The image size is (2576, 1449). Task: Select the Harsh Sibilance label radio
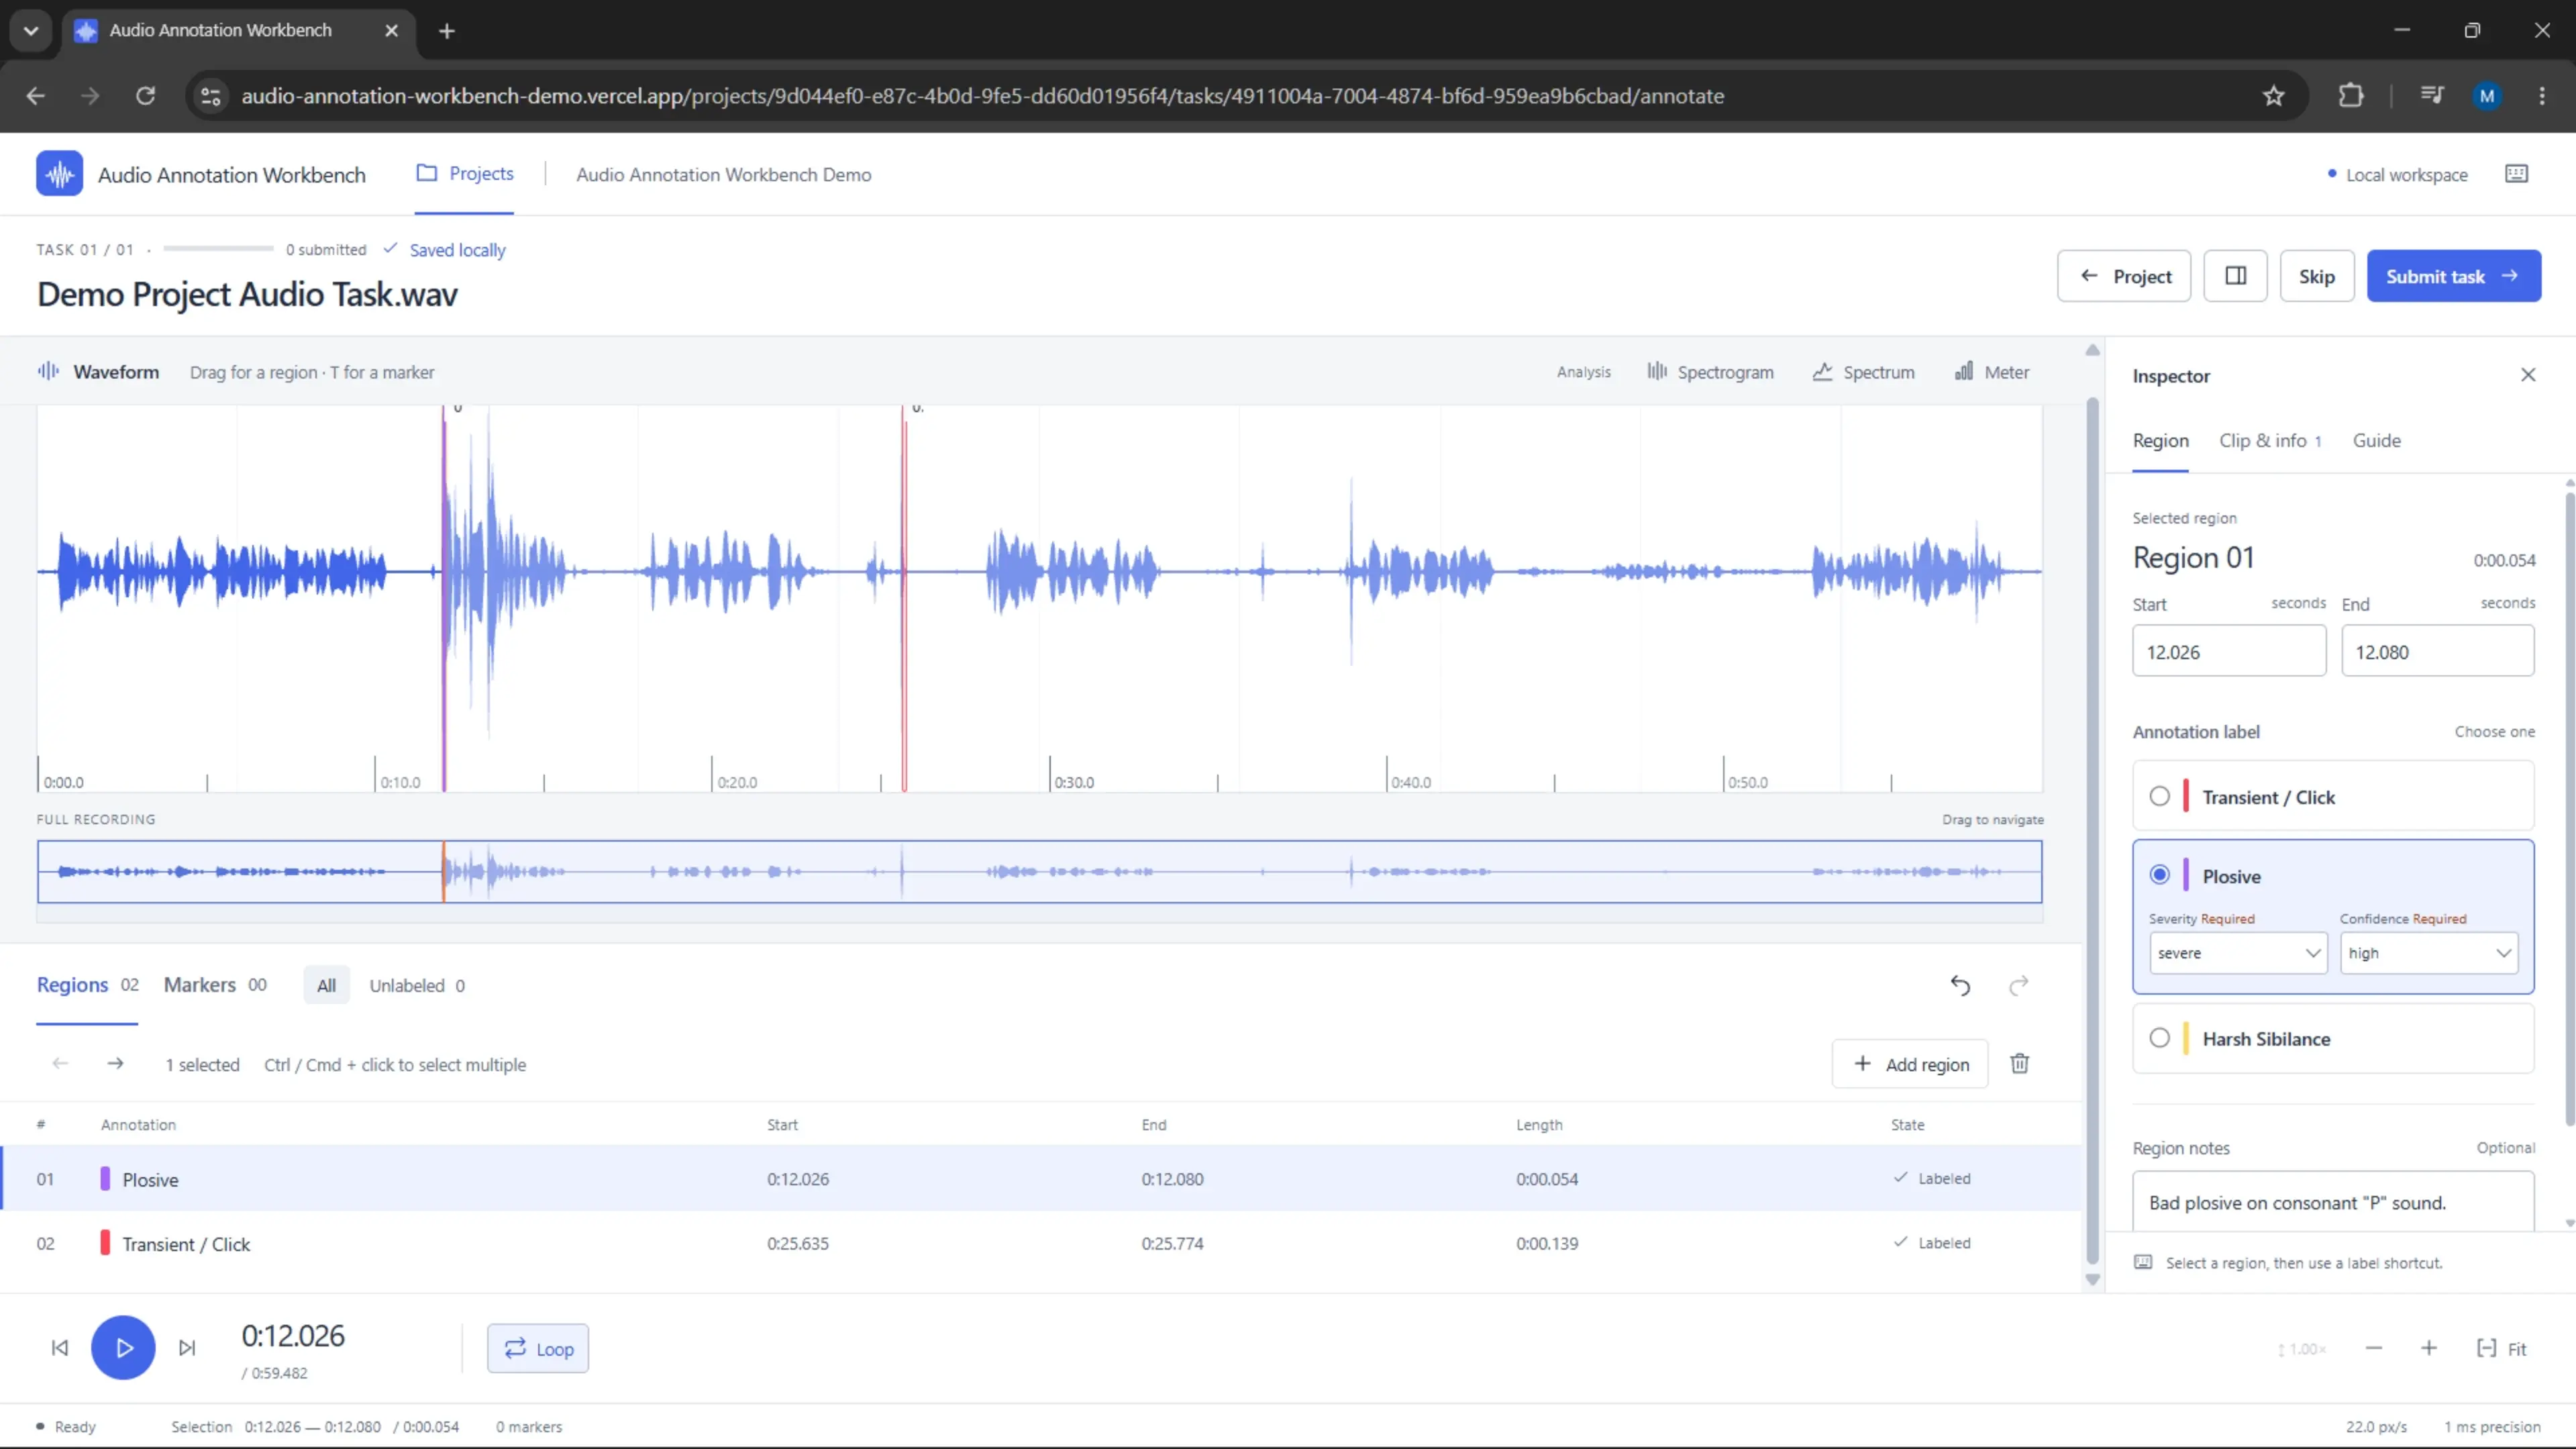[2160, 1039]
